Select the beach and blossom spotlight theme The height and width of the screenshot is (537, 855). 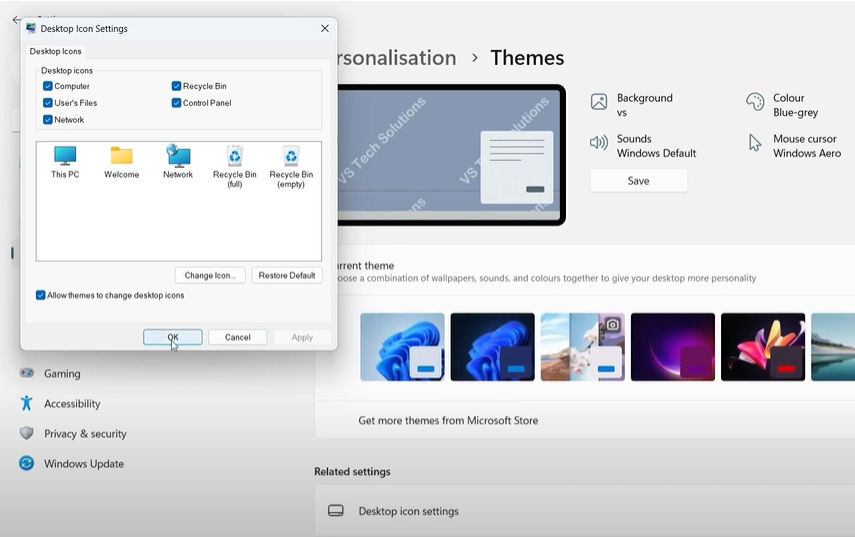click(582, 347)
